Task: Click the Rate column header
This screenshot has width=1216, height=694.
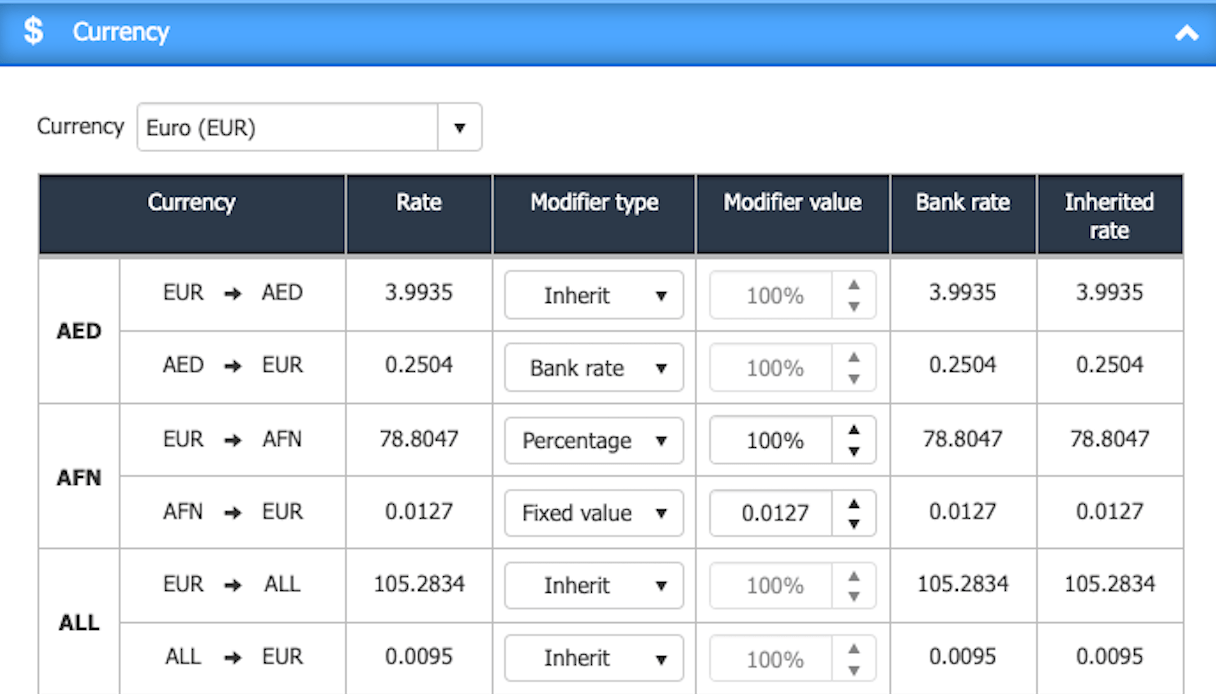Action: (x=419, y=214)
